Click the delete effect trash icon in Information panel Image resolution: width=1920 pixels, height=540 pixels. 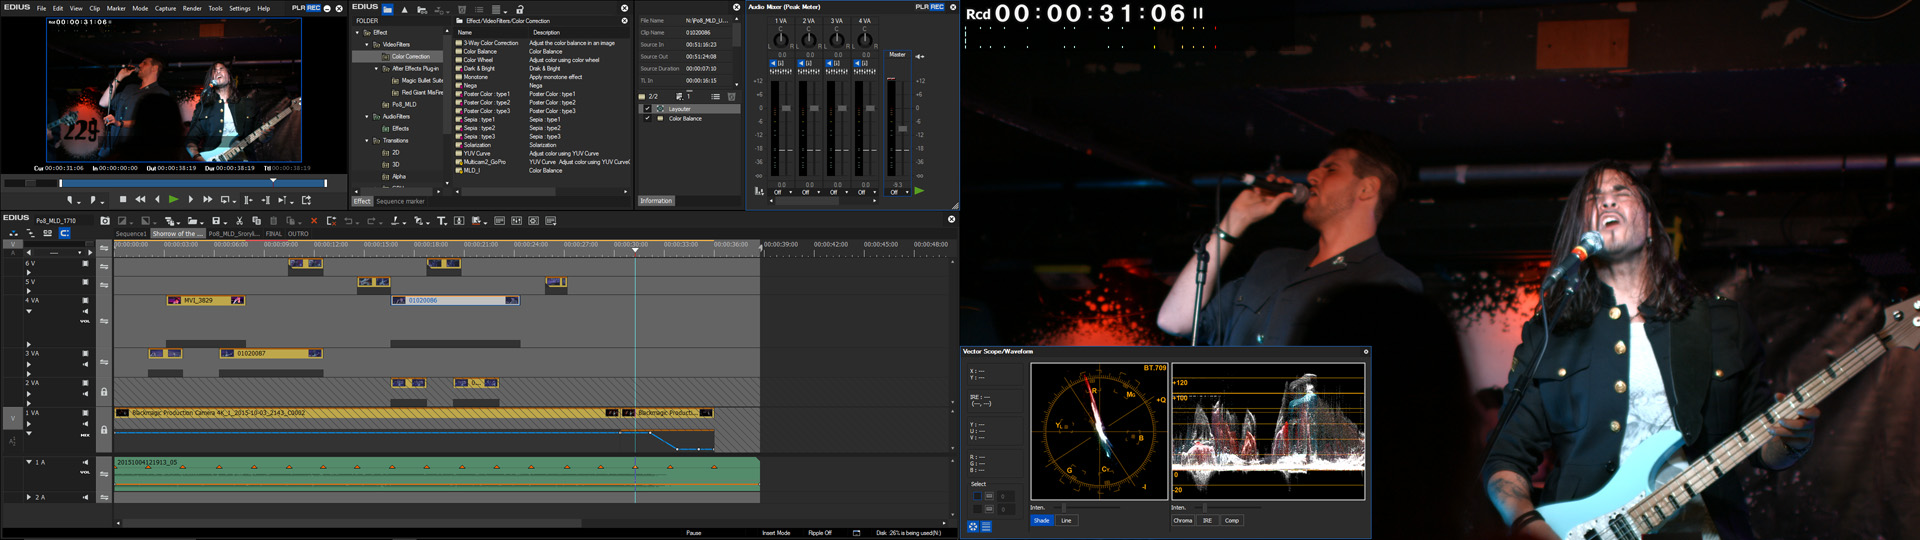(731, 96)
